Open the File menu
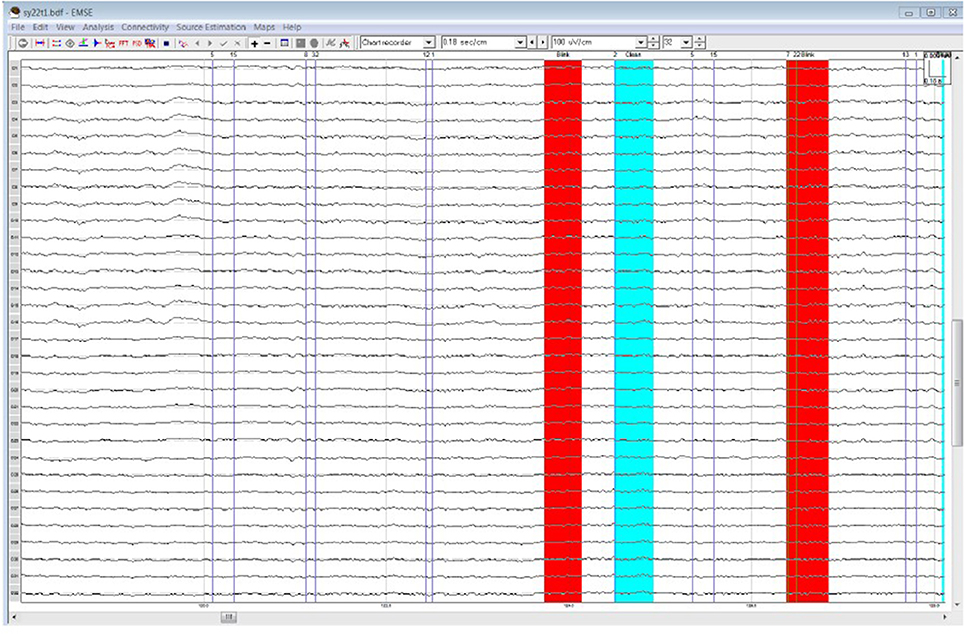 click(18, 27)
